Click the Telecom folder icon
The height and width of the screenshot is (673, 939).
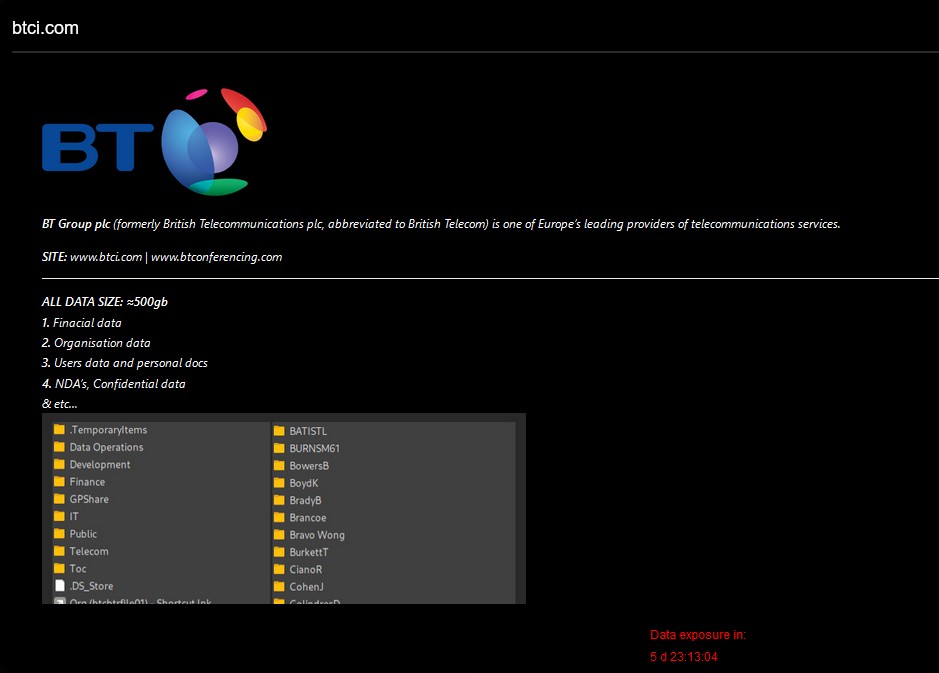[60, 551]
